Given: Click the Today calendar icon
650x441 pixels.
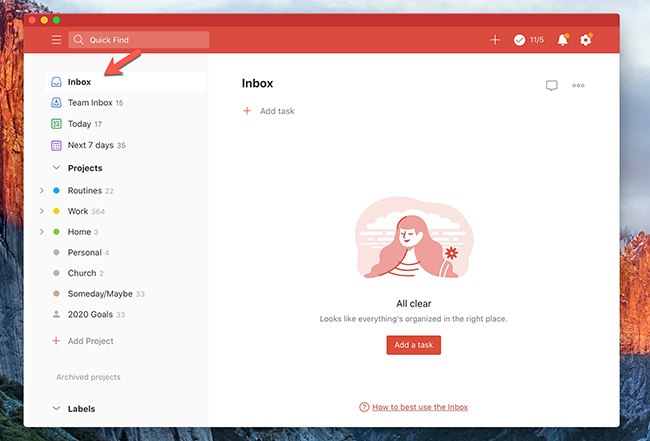Looking at the screenshot, I should tap(56, 124).
